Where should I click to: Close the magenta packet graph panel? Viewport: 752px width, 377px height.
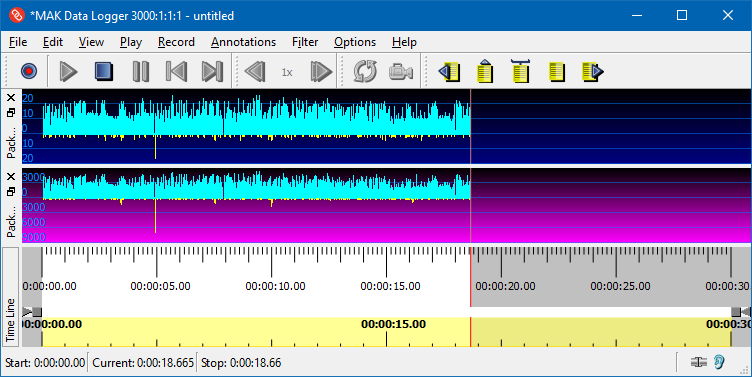11,177
